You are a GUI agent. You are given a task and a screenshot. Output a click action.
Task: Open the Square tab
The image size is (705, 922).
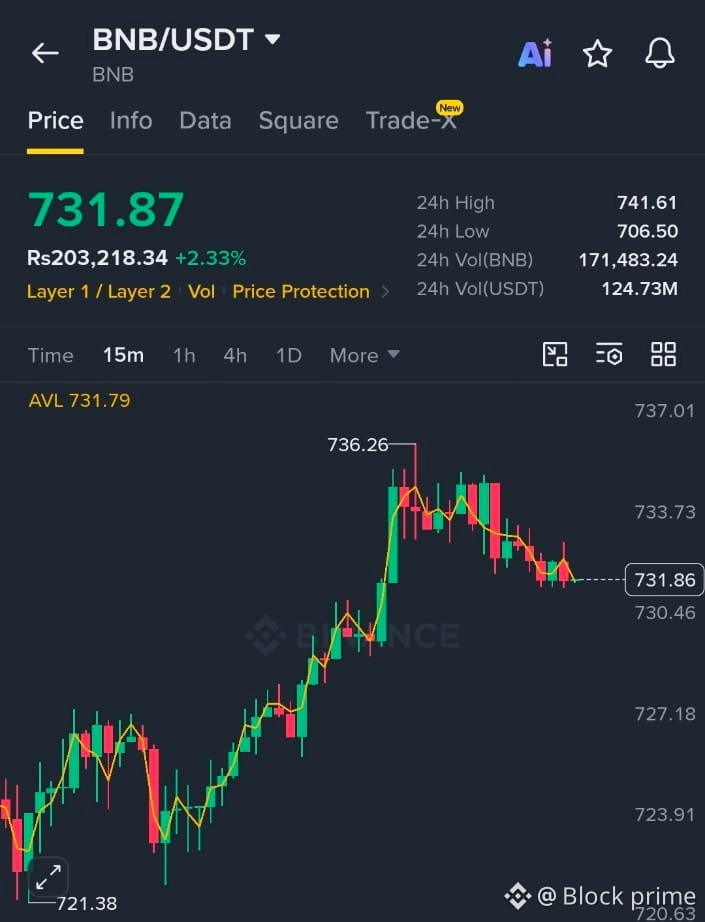tap(299, 121)
